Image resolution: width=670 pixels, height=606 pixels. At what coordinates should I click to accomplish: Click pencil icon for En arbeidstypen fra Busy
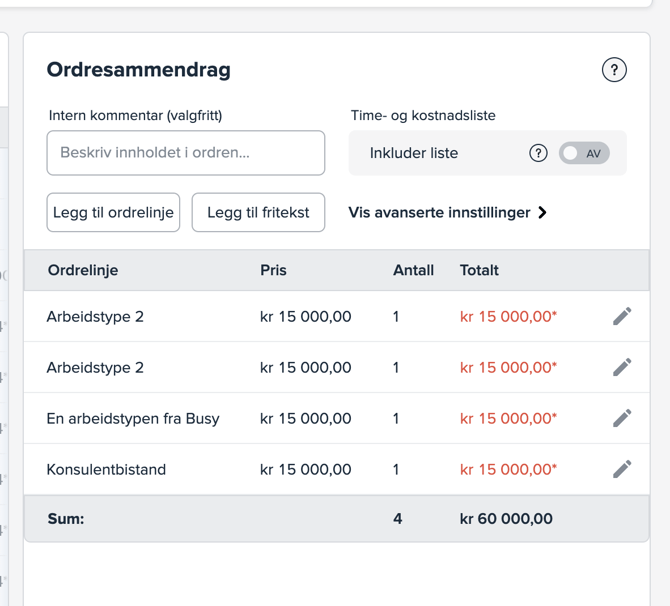[x=622, y=418]
